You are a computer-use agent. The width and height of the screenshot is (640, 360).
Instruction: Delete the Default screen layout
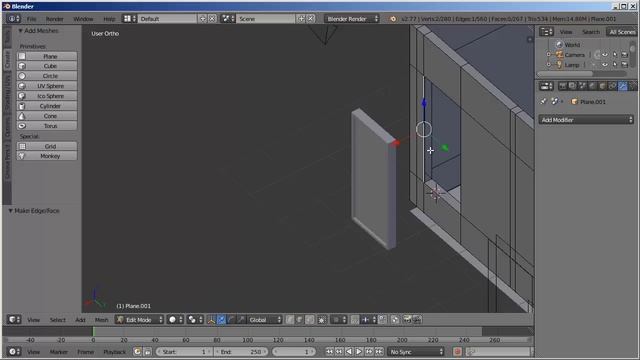[212, 19]
